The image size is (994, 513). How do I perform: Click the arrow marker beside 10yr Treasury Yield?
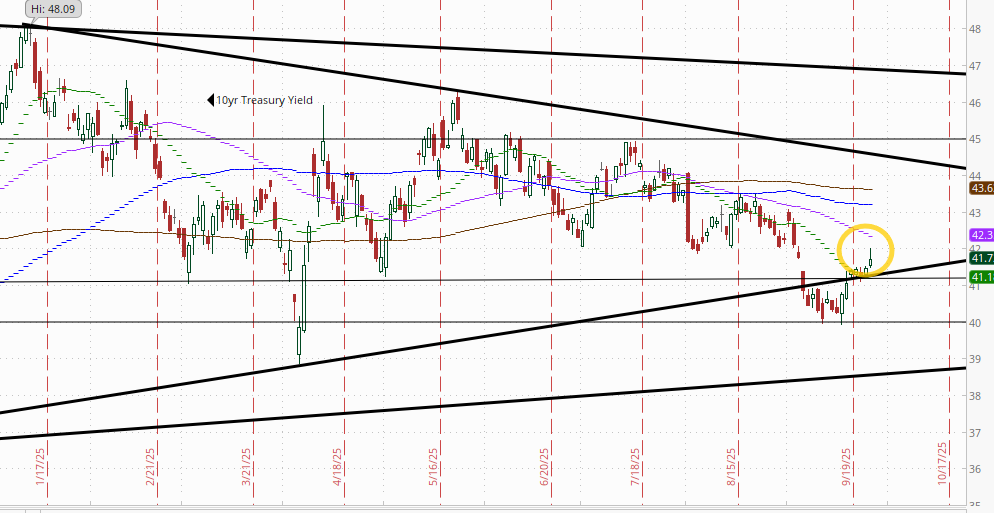211,100
